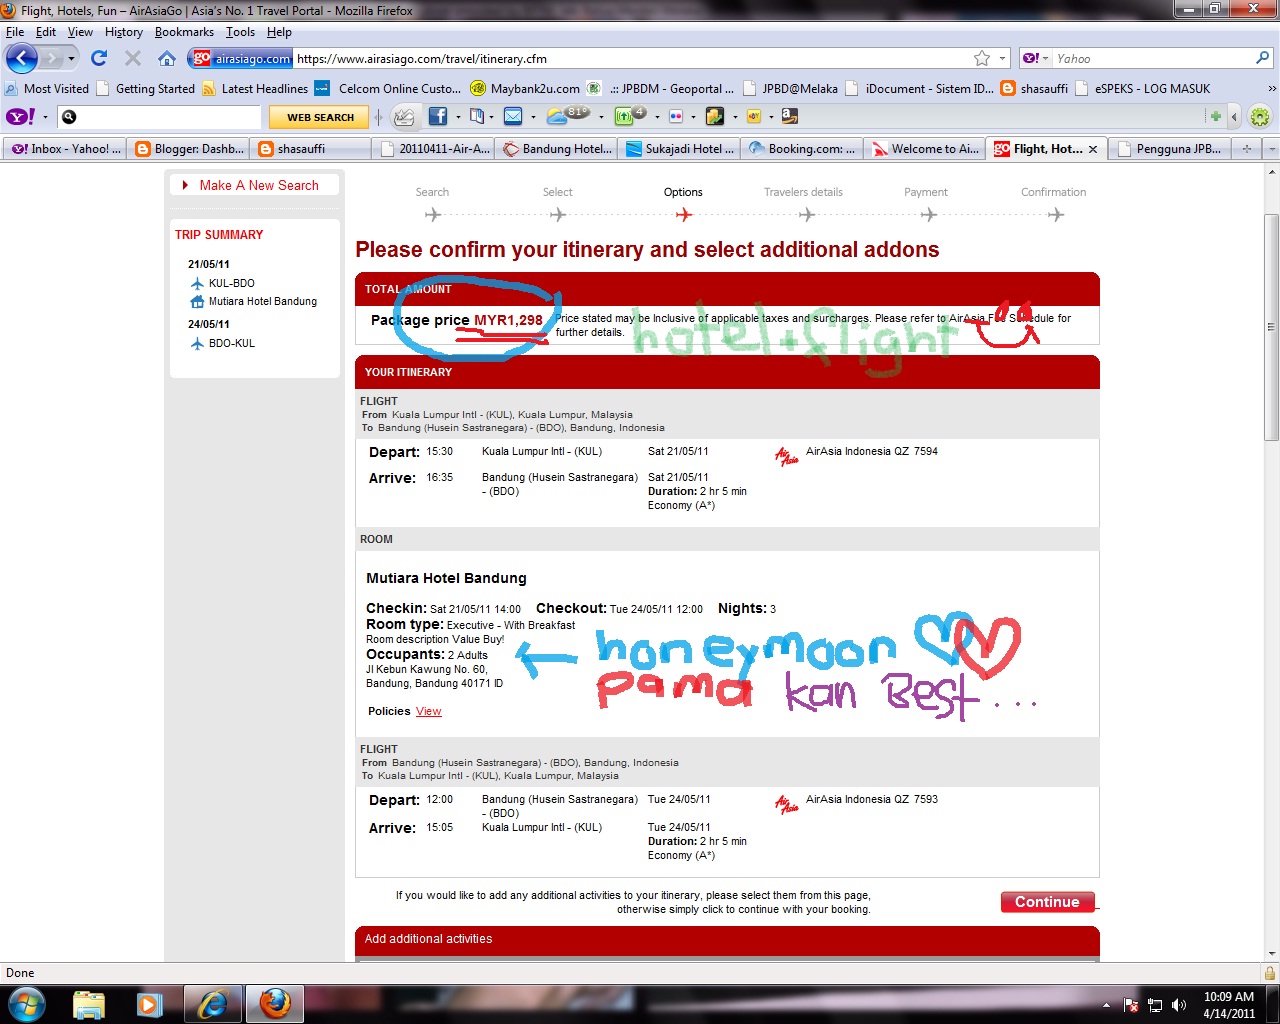Open the Edit menu
This screenshot has width=1280, height=1024.
tap(46, 32)
